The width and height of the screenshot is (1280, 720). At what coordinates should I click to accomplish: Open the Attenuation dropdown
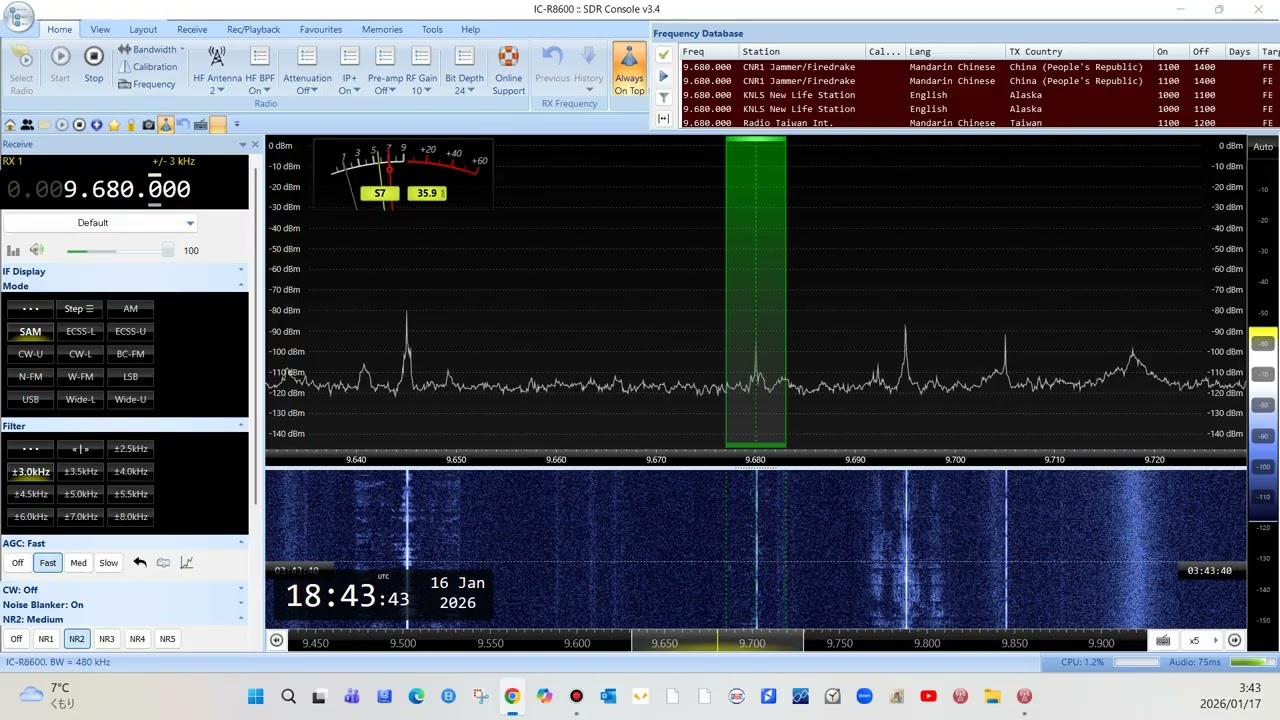pos(307,70)
